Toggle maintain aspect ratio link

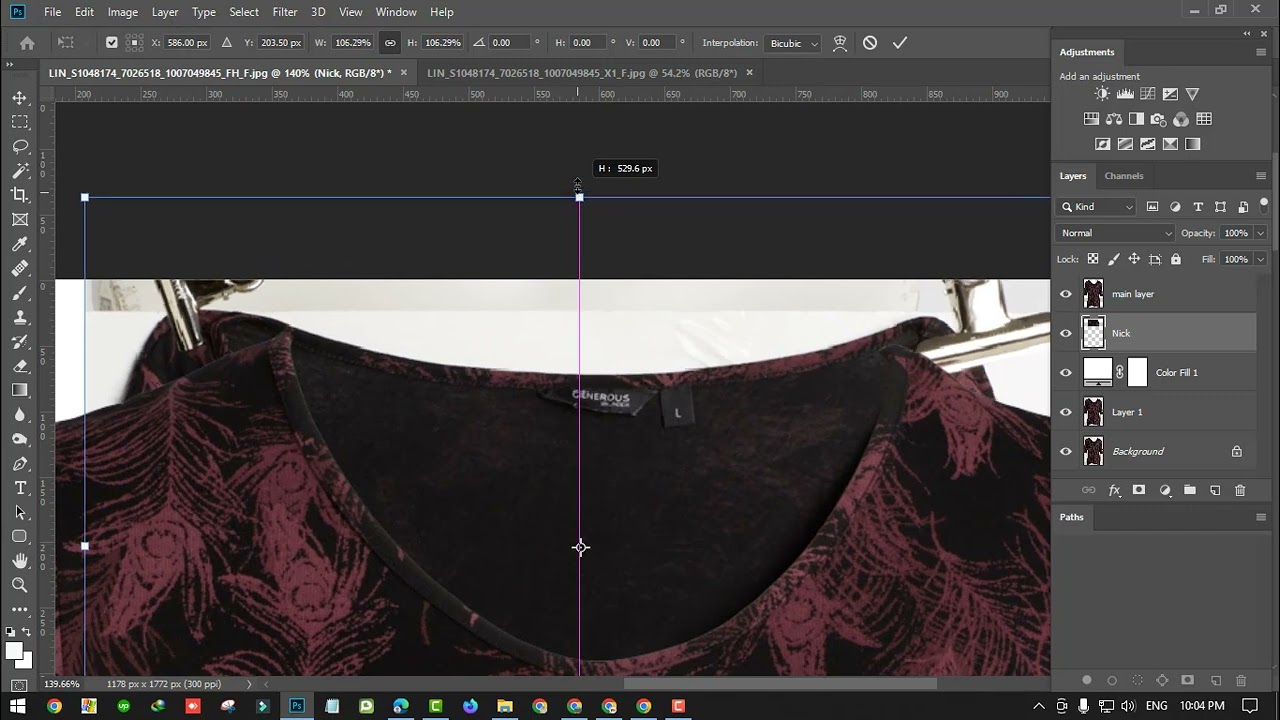[x=390, y=43]
